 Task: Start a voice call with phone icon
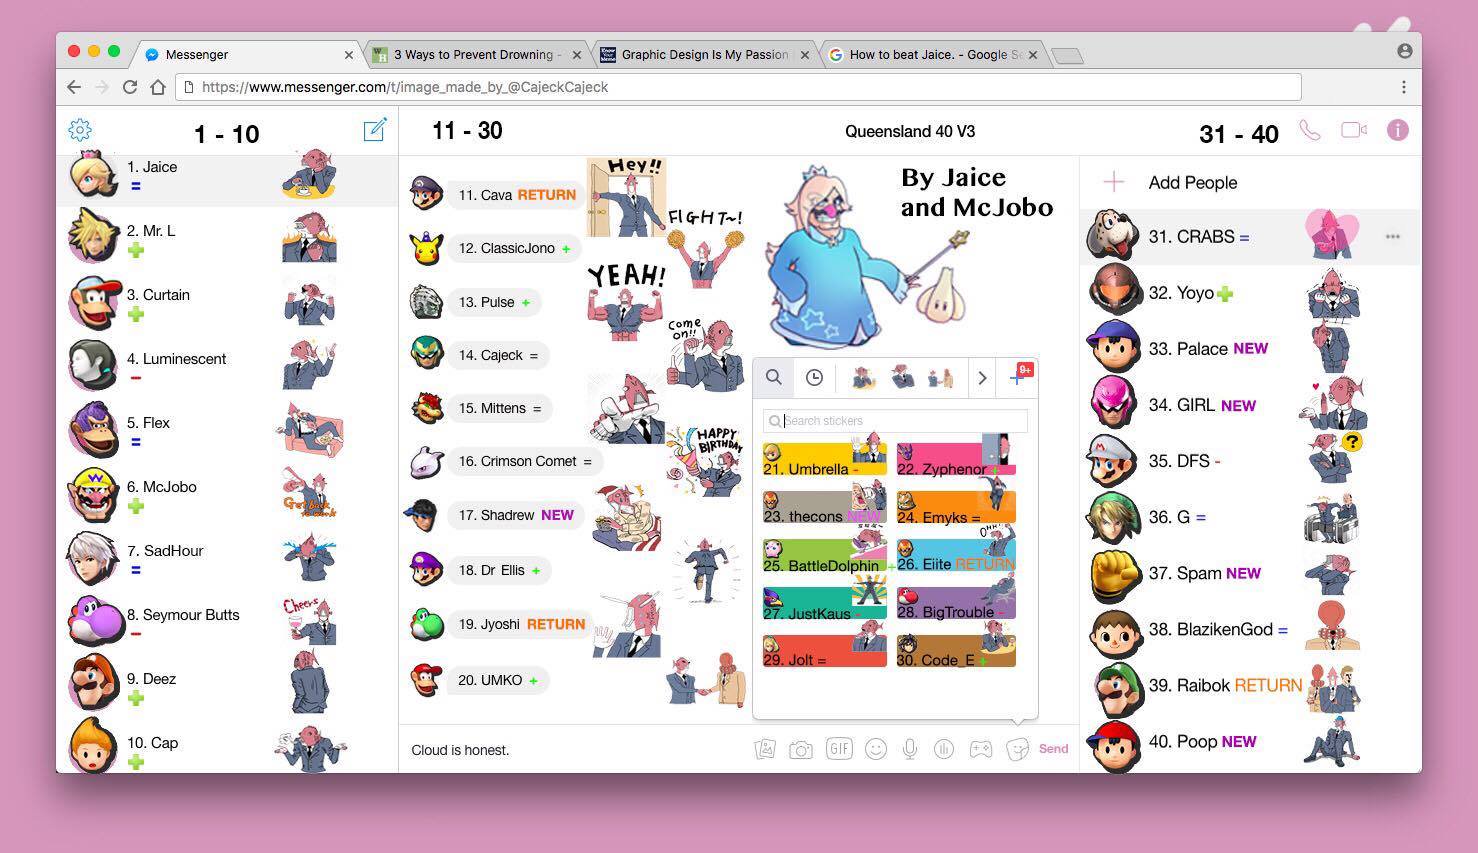coord(1309,130)
